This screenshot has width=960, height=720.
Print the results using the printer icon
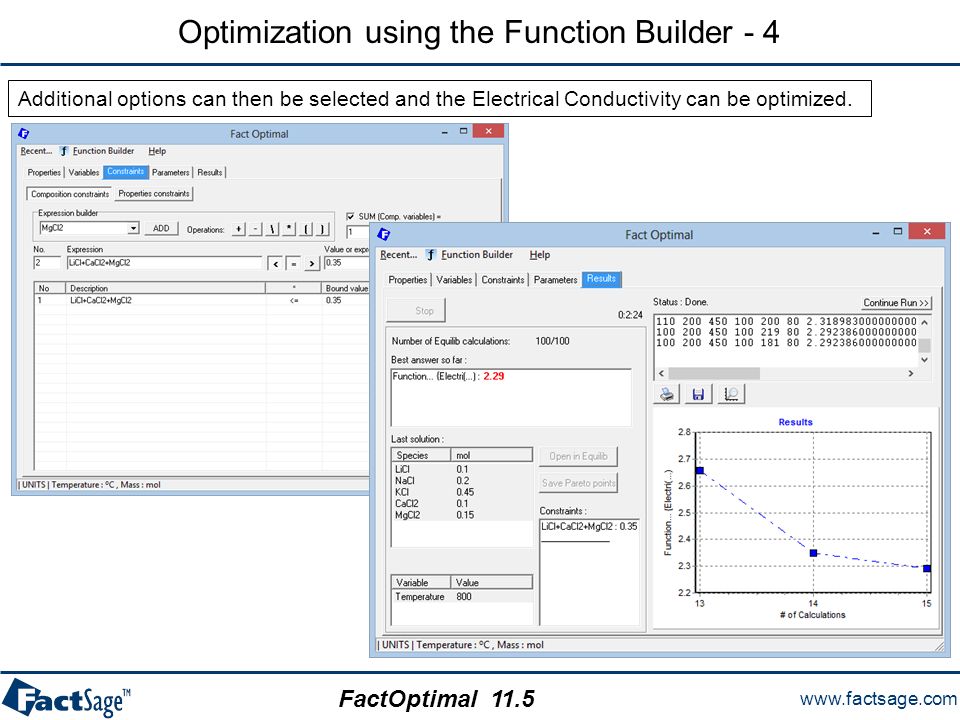[667, 394]
